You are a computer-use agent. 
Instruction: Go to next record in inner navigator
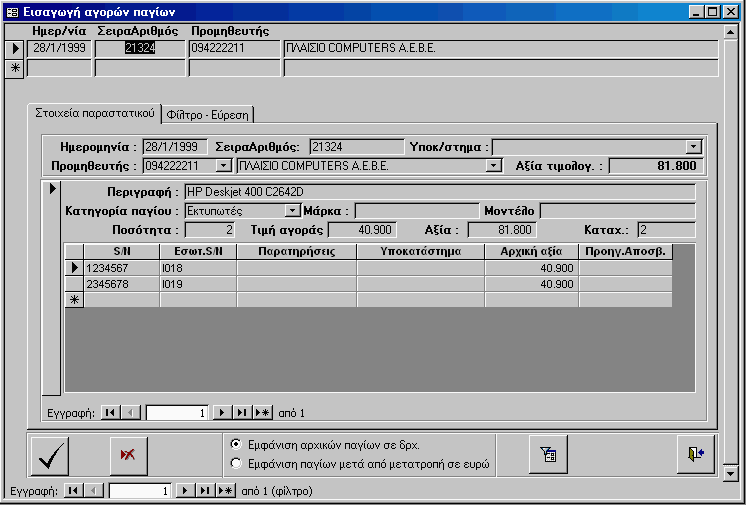[220, 412]
